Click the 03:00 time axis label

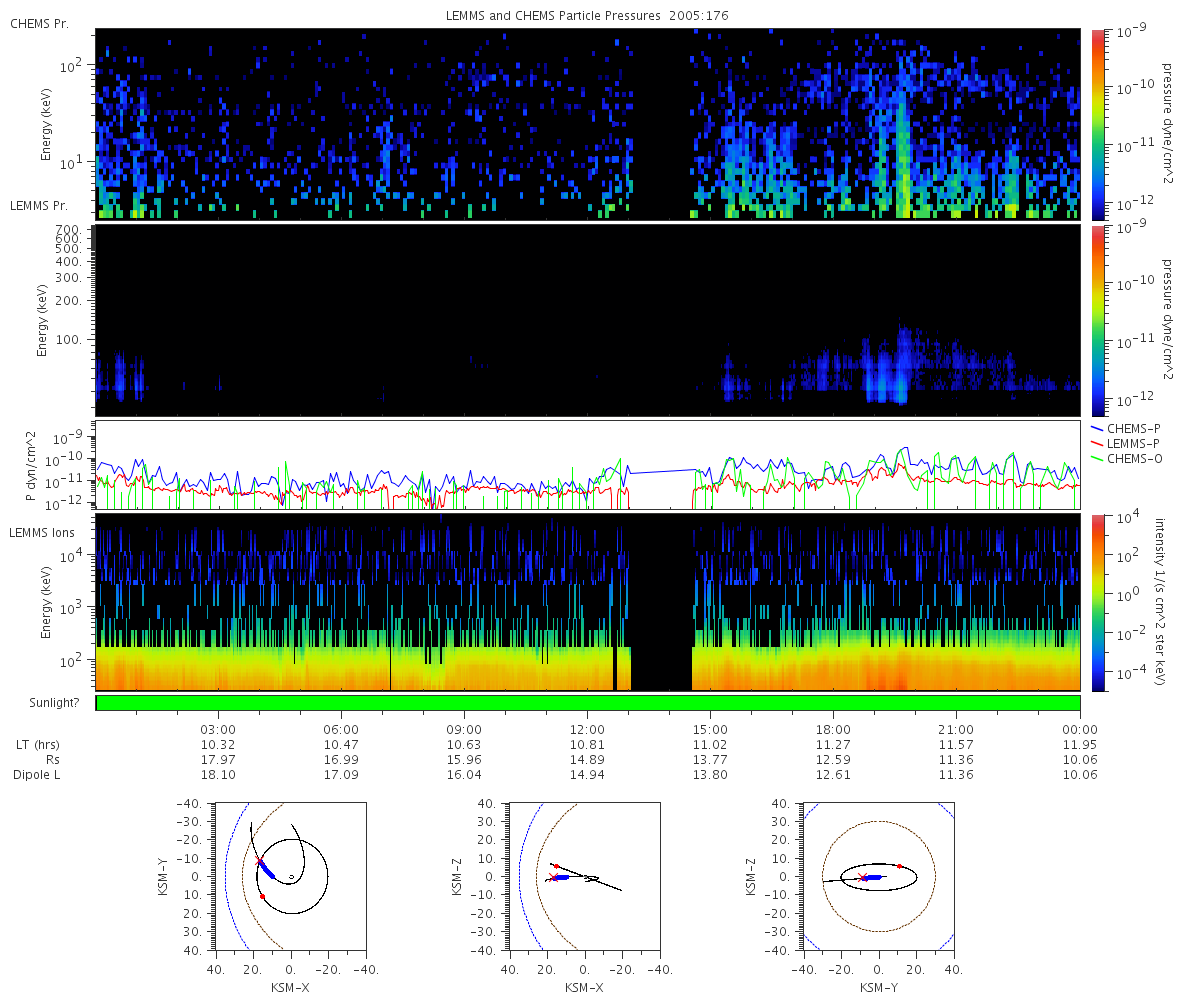pos(218,729)
